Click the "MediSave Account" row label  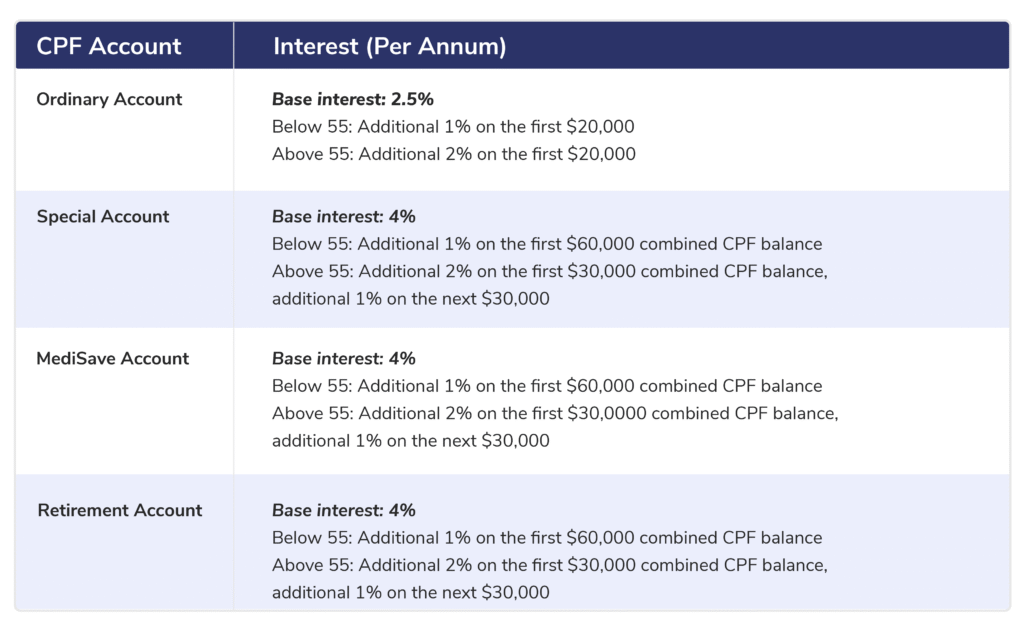coord(112,358)
